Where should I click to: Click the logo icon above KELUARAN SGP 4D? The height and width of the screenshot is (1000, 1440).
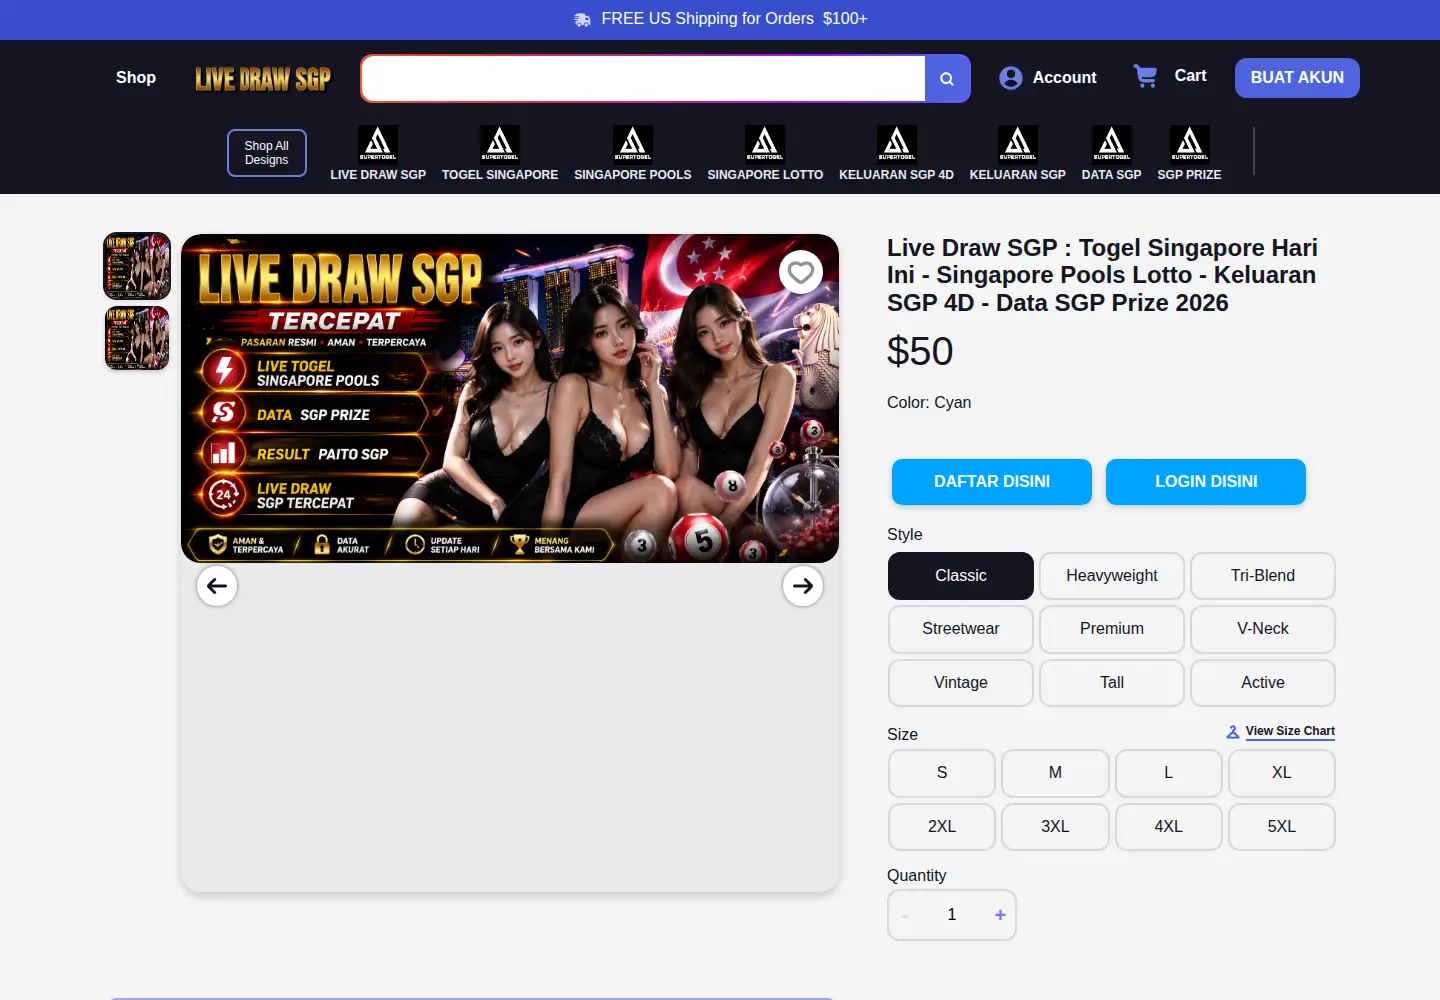897,144
